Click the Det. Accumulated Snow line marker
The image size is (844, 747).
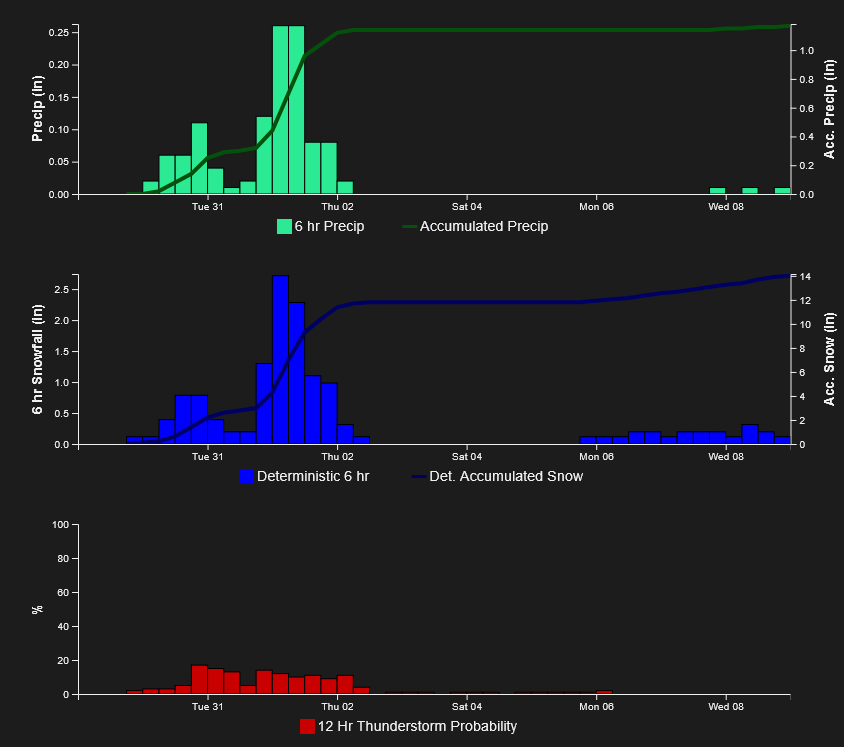pos(419,476)
